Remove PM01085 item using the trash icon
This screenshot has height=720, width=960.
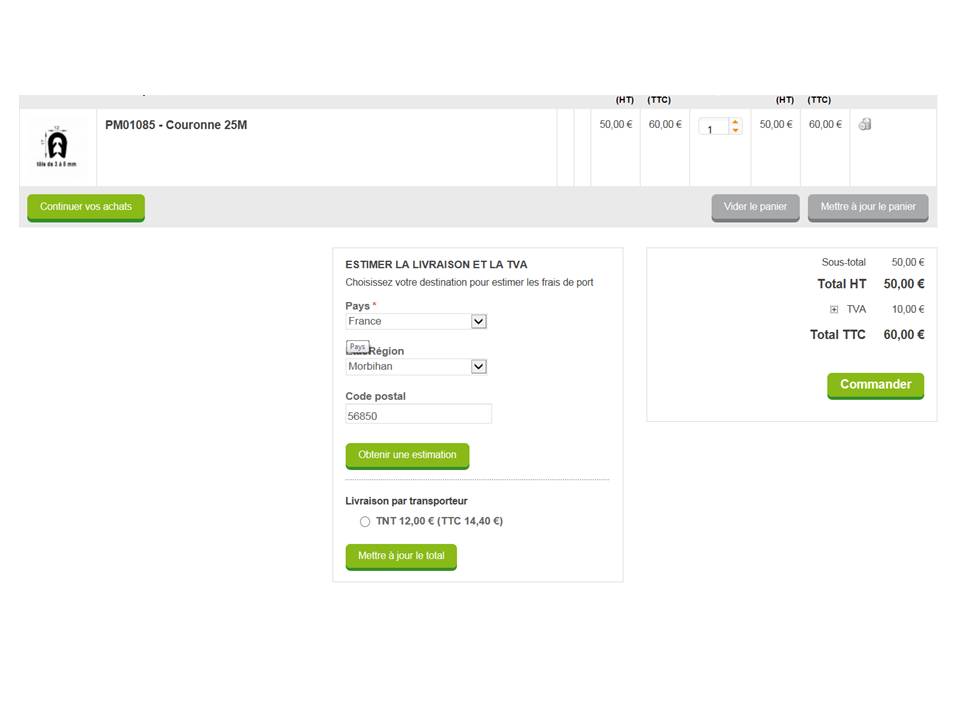pyautogui.click(x=865, y=124)
